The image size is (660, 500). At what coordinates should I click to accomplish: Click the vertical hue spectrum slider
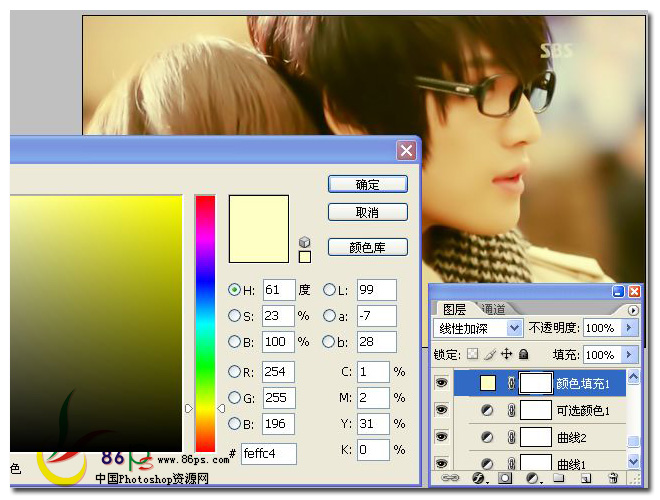(205, 323)
